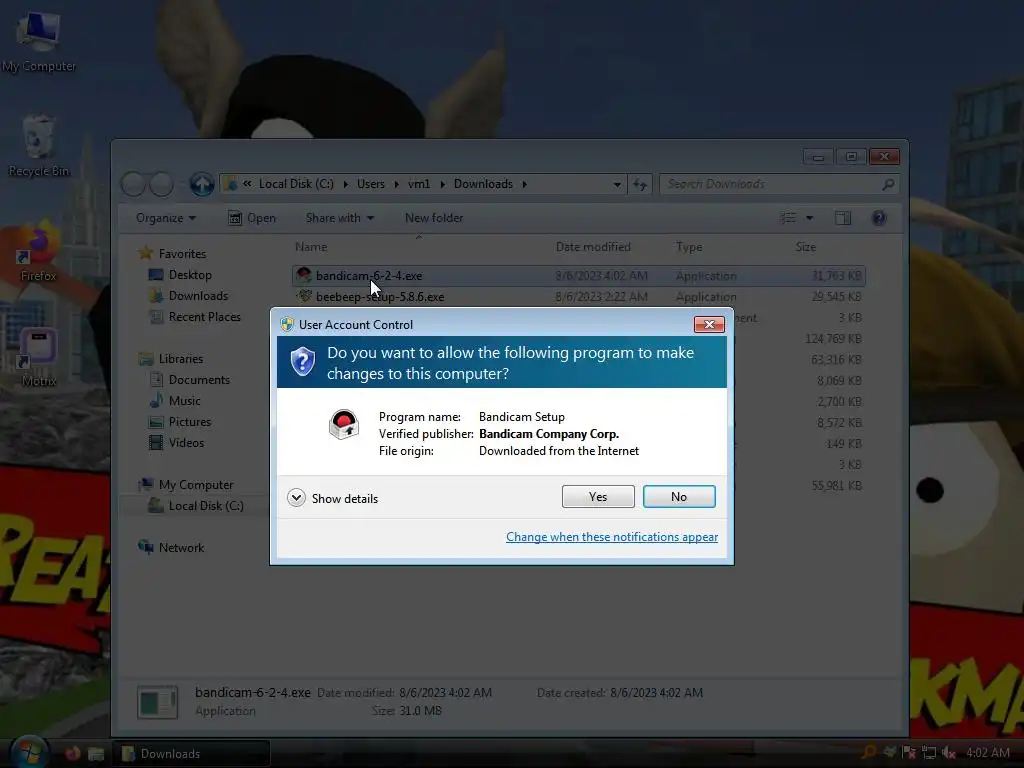The height and width of the screenshot is (768, 1024).
Task: Select Downloads taskbar window button
Action: click(x=191, y=754)
